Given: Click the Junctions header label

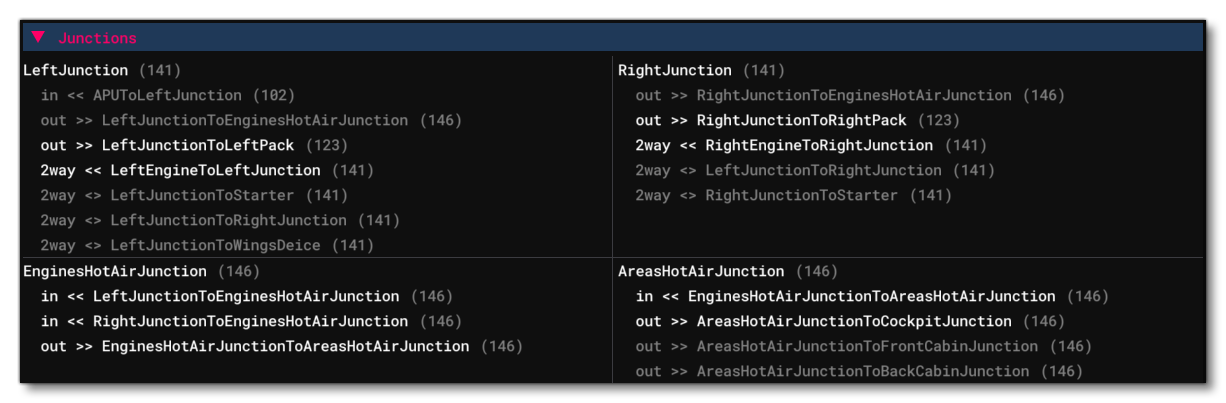Looking at the screenshot, I should point(97,38).
